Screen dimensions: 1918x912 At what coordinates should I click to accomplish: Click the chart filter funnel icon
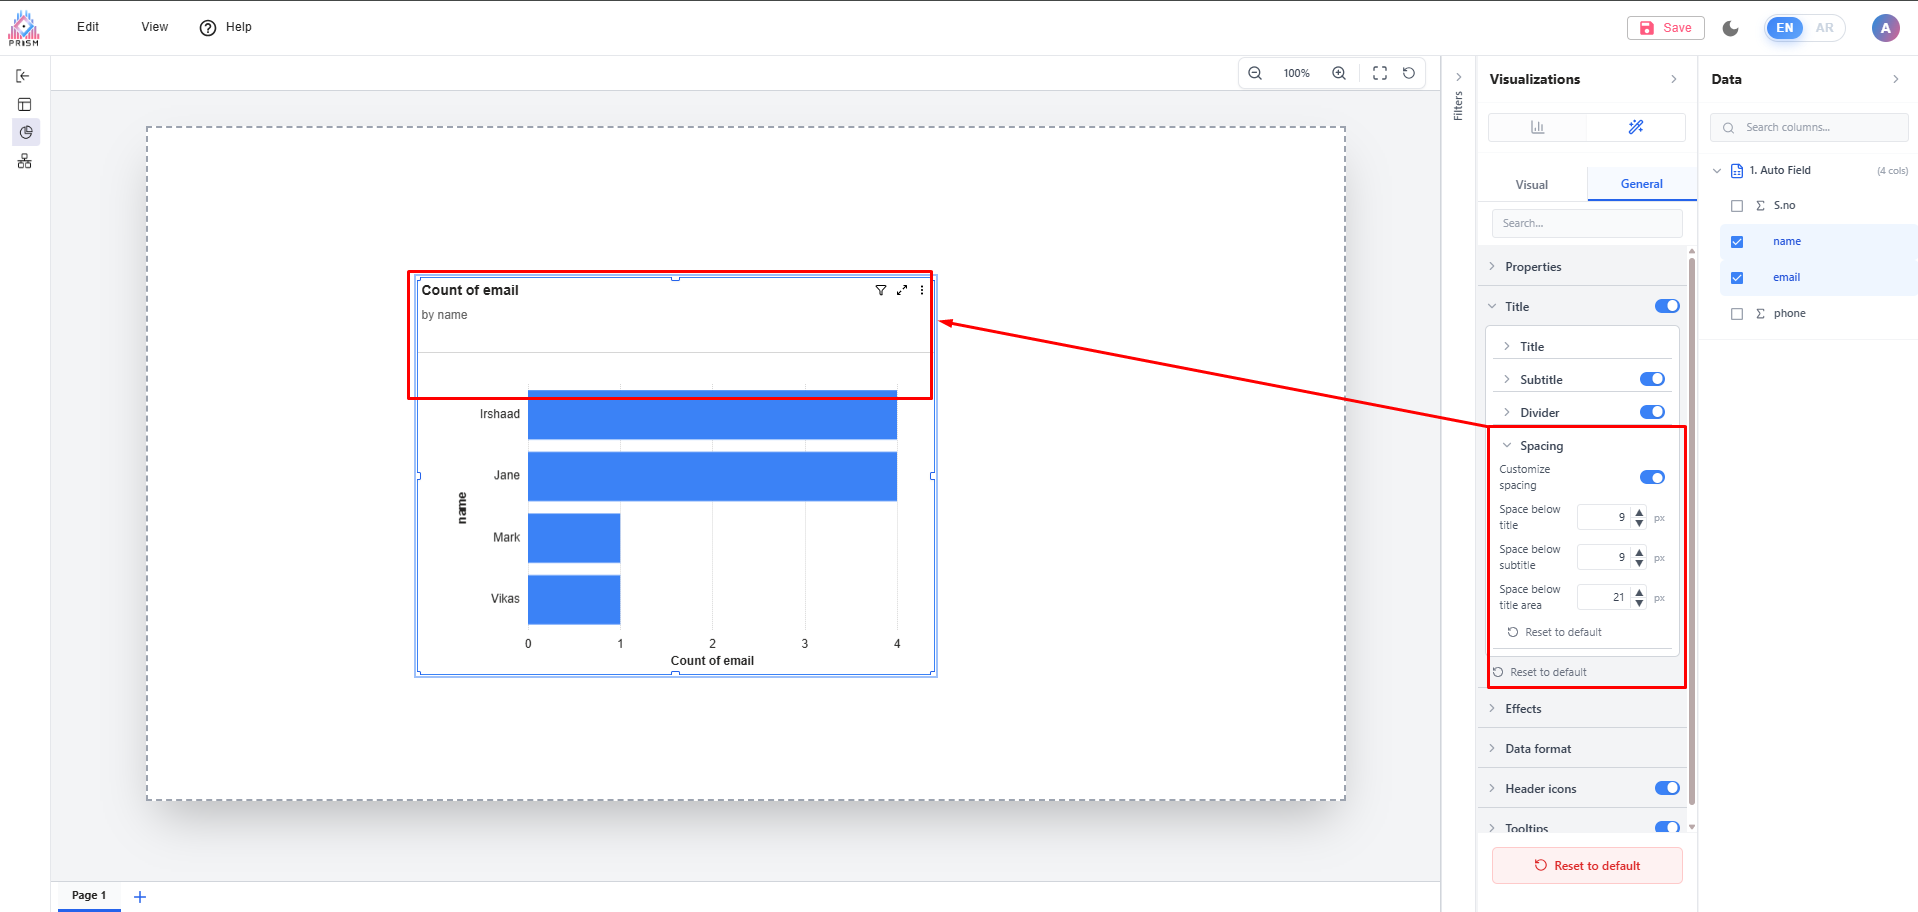click(881, 290)
